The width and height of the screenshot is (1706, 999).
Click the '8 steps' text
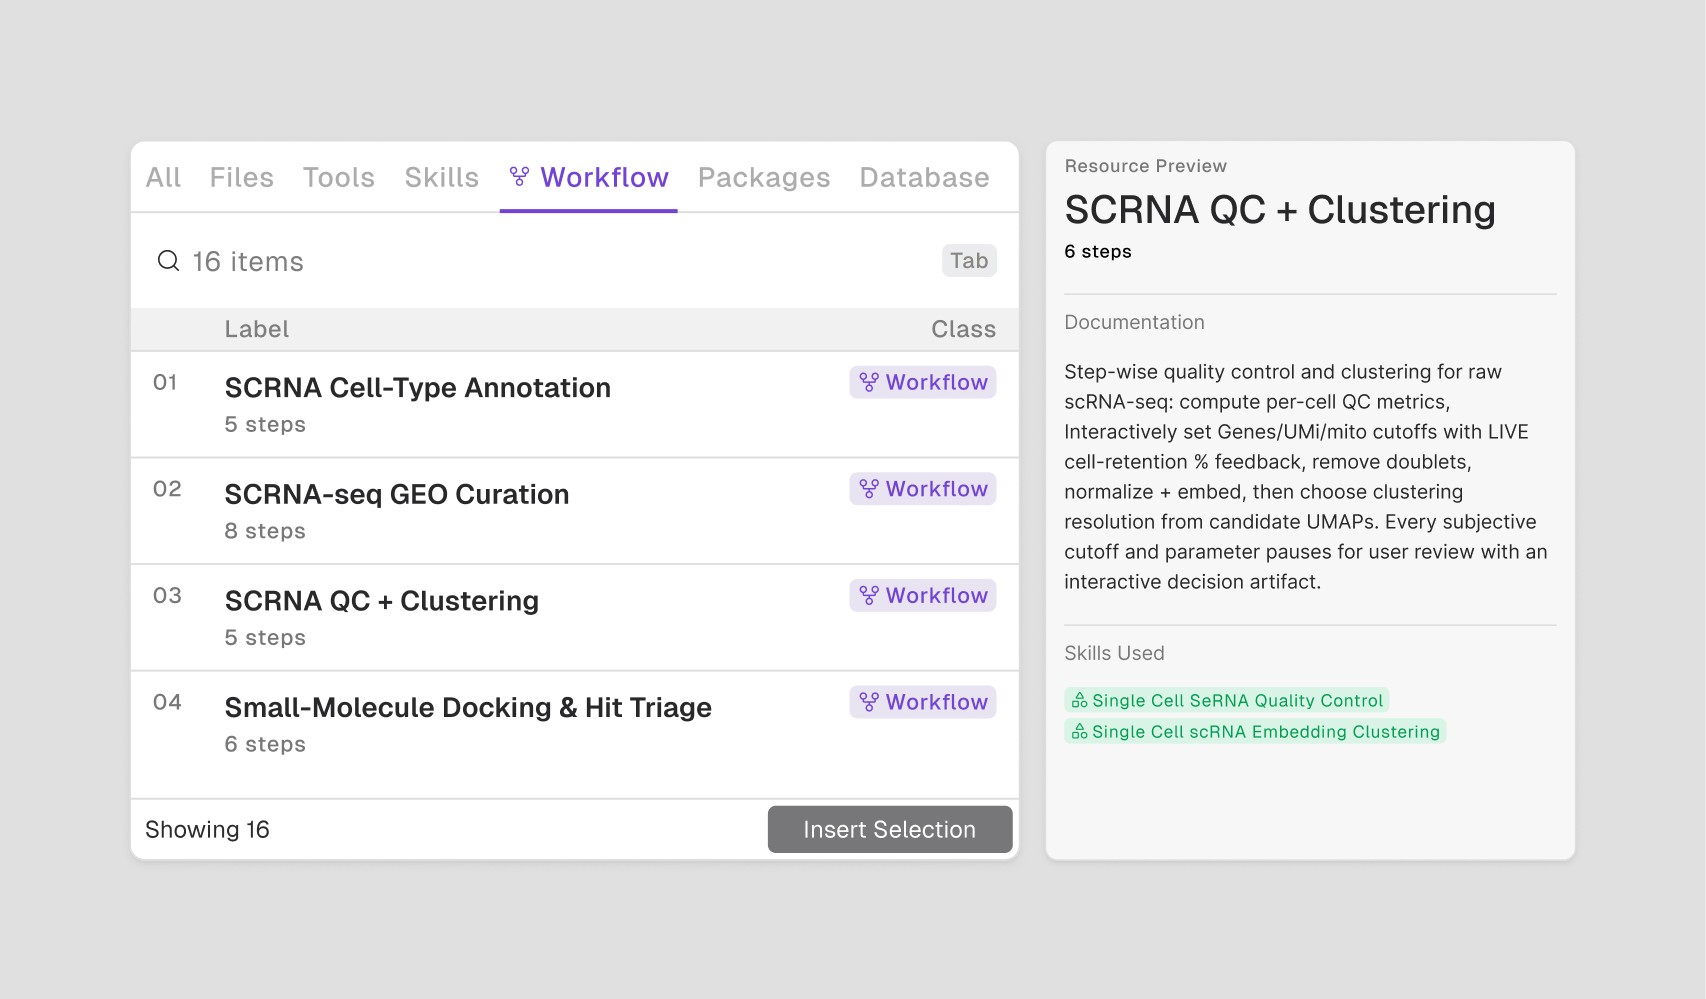click(265, 531)
